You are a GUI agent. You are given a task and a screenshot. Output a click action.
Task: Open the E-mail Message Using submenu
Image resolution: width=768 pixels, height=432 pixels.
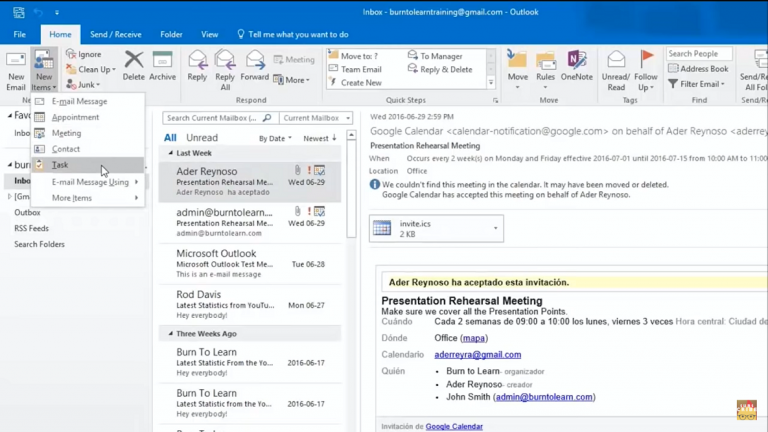coord(88,182)
